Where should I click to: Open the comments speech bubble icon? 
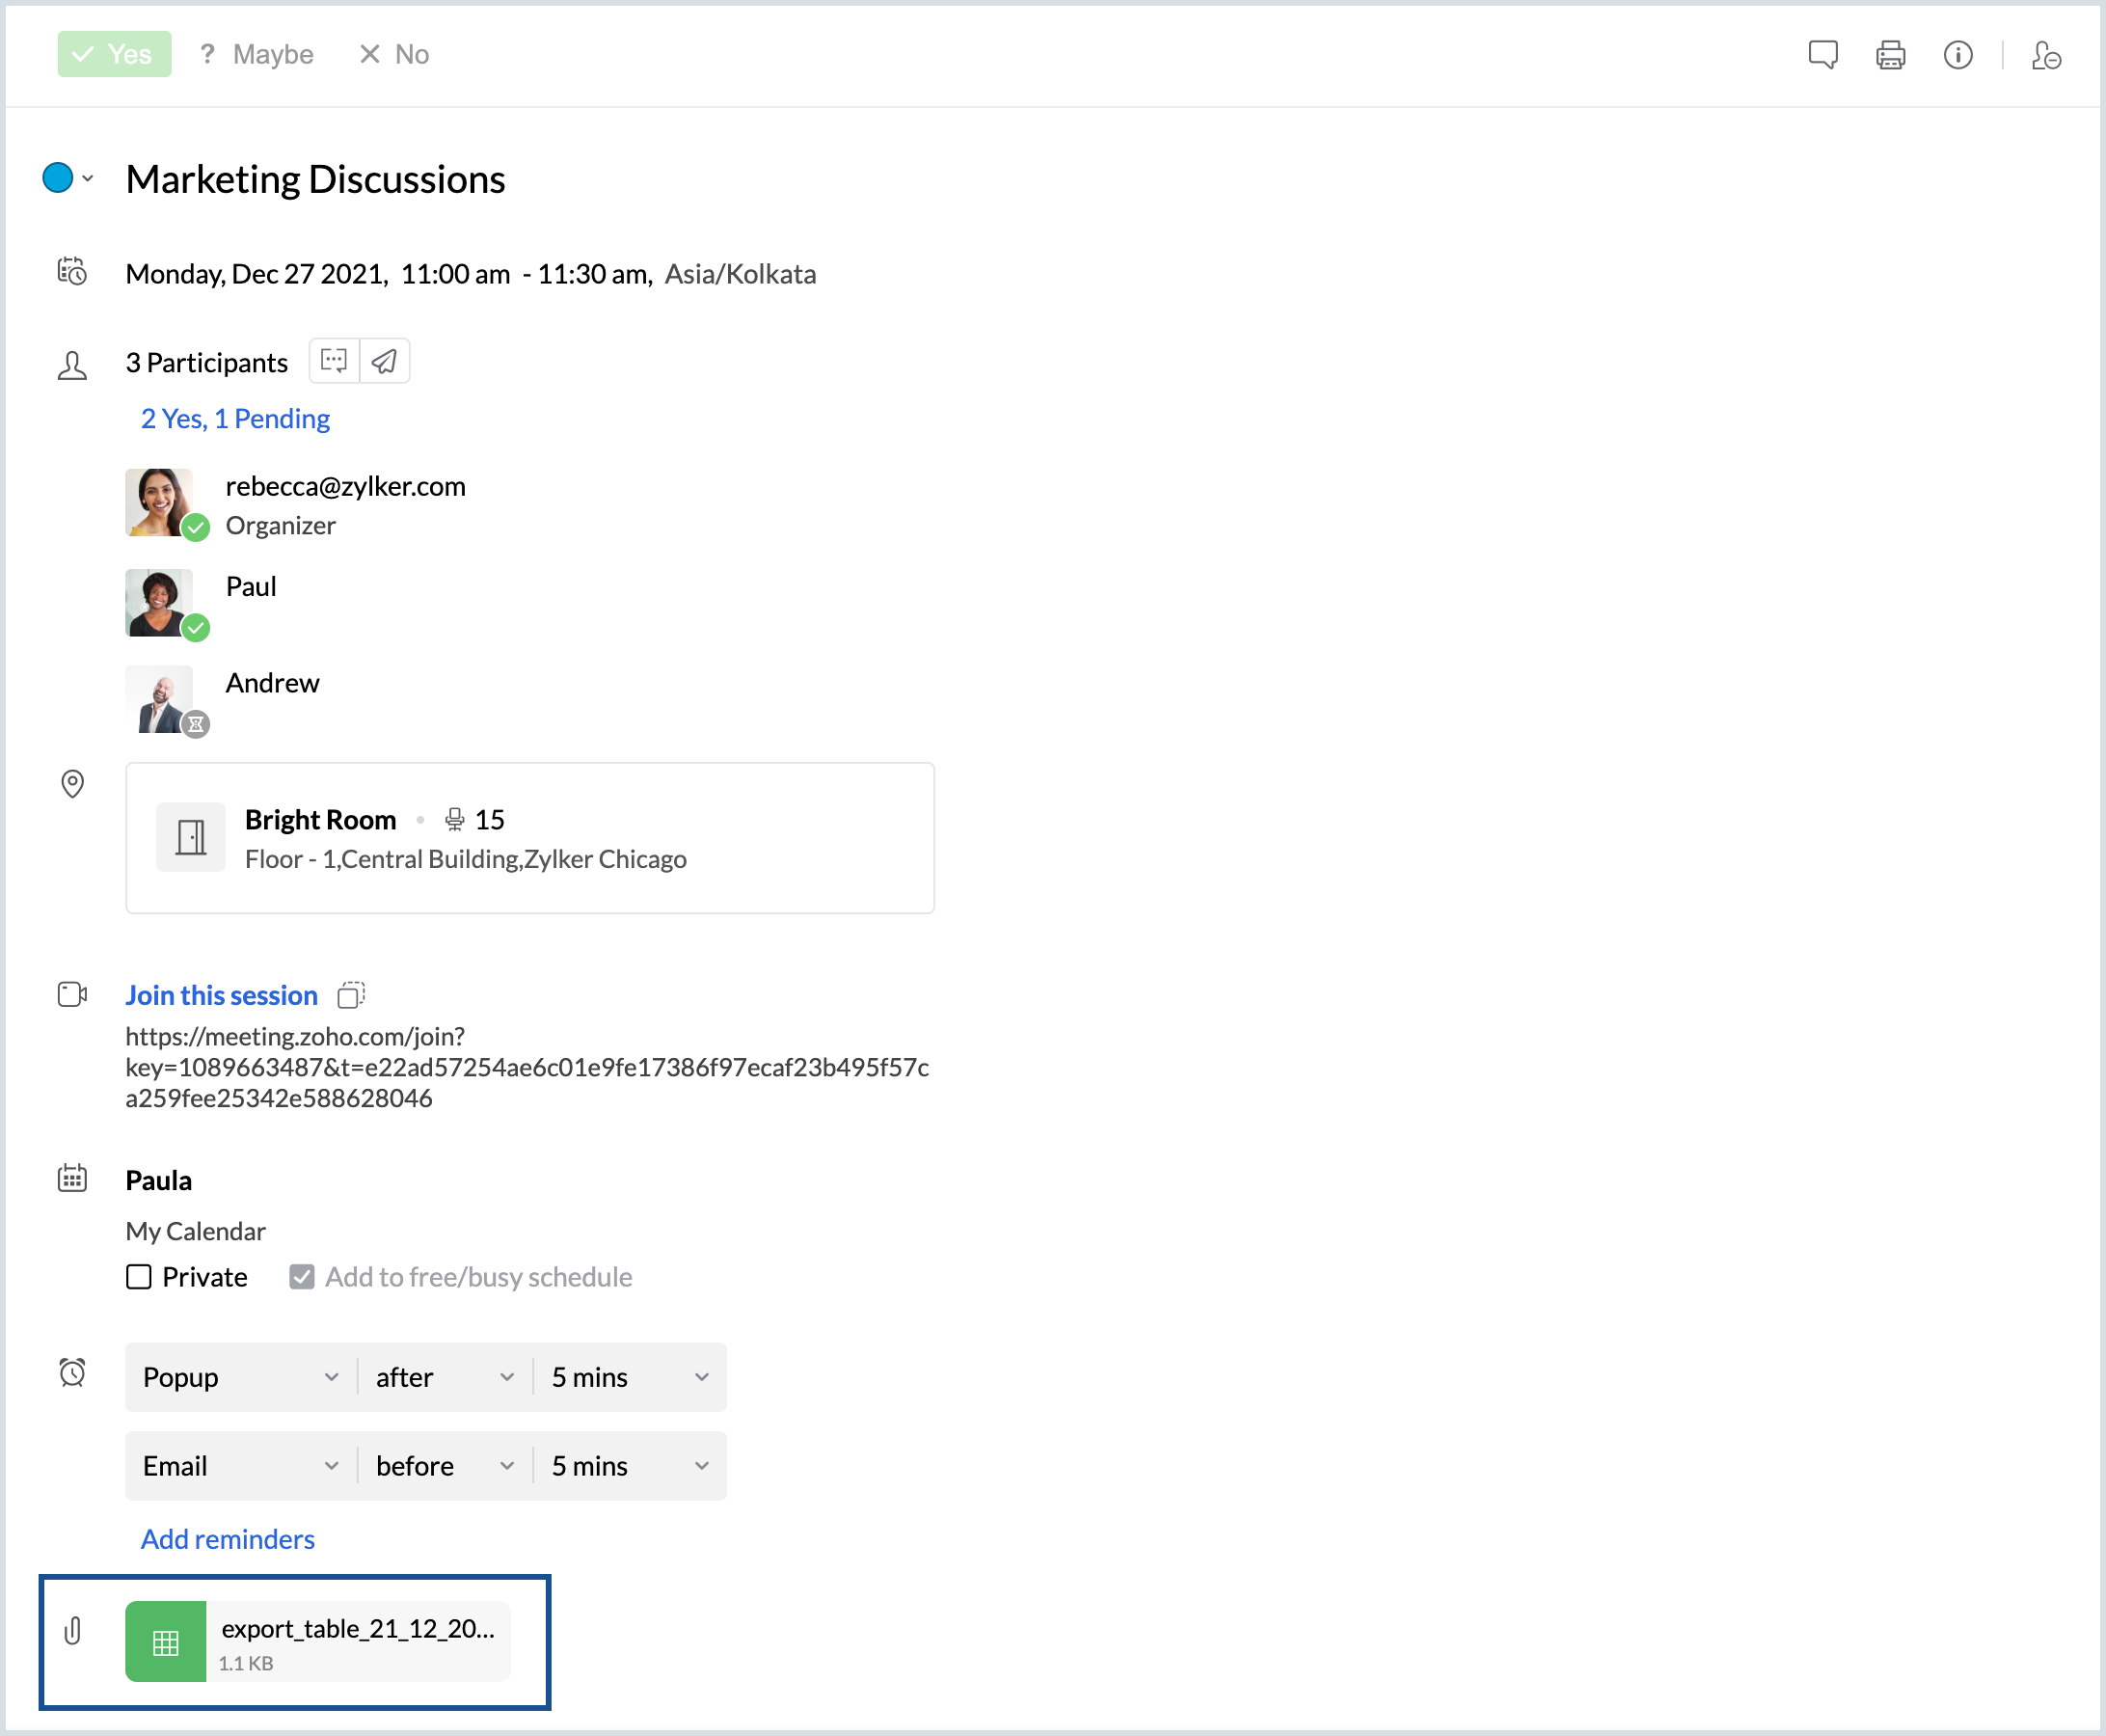1822,55
